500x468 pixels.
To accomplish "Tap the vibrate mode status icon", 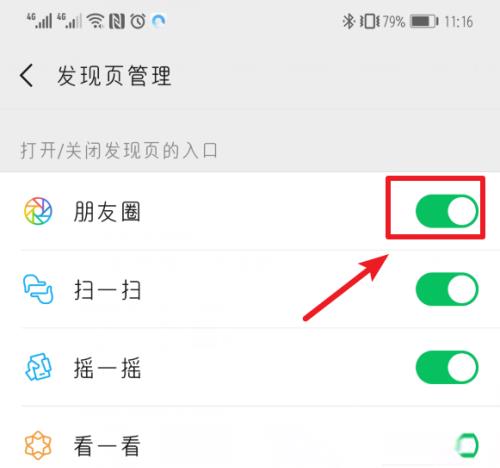I will (x=370, y=22).
